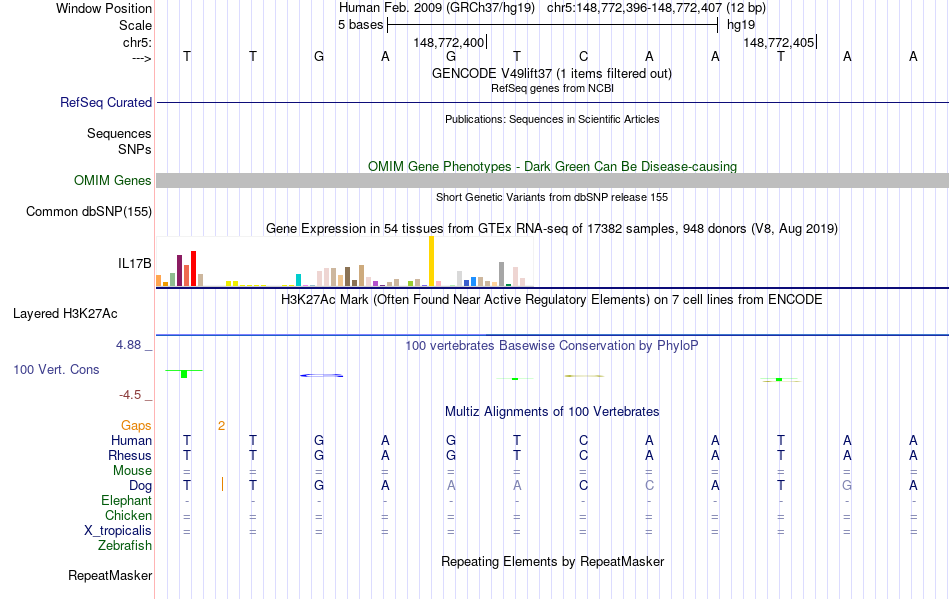Screen dimensions: 950x599
Task: Click the GENCODE V49lift37 track title
Action: (x=551, y=73)
